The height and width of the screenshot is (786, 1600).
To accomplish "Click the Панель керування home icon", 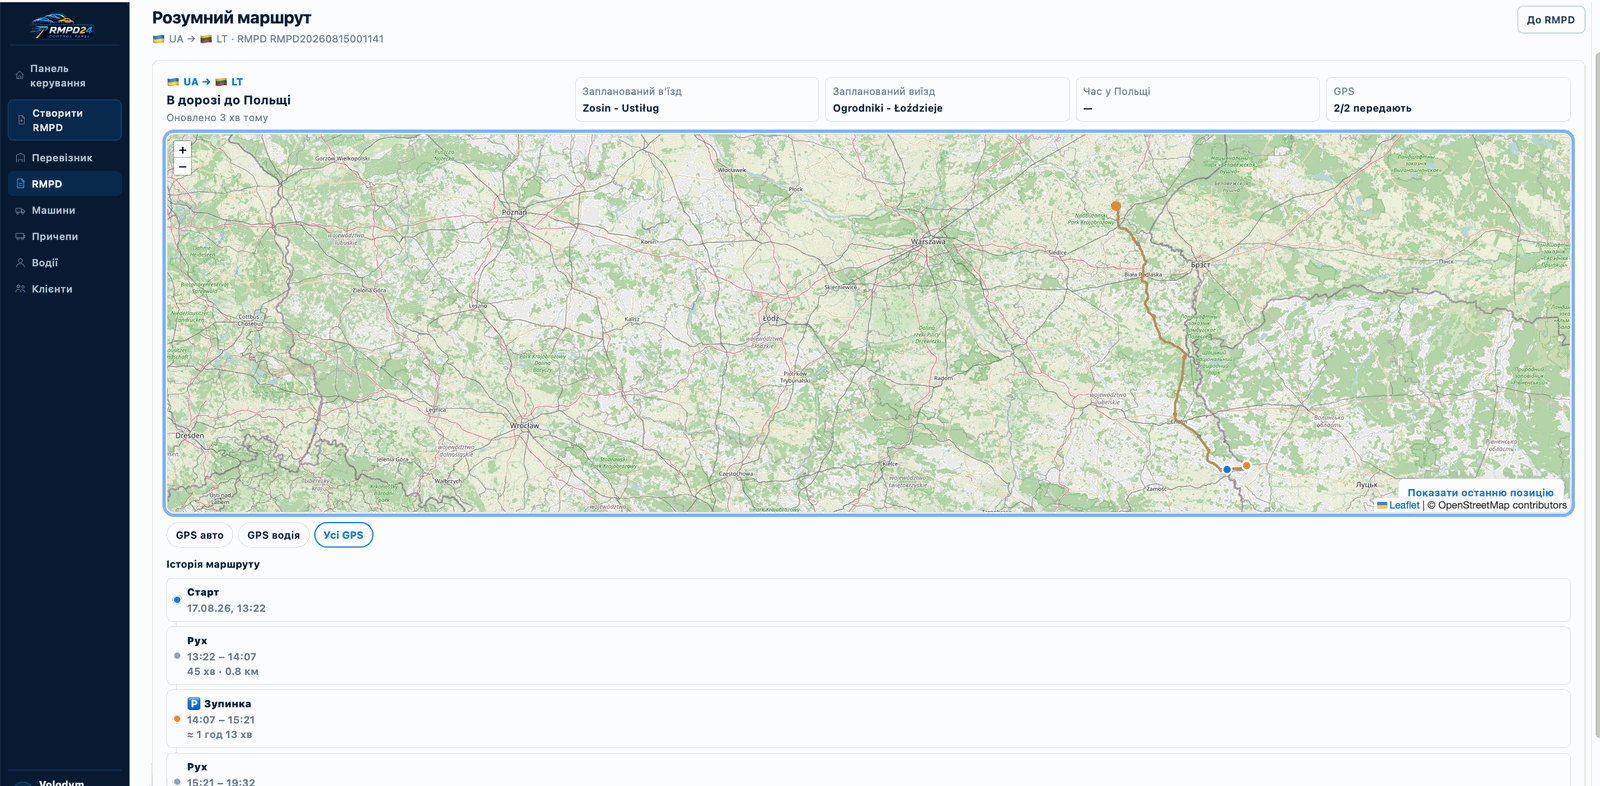I will click(x=20, y=76).
